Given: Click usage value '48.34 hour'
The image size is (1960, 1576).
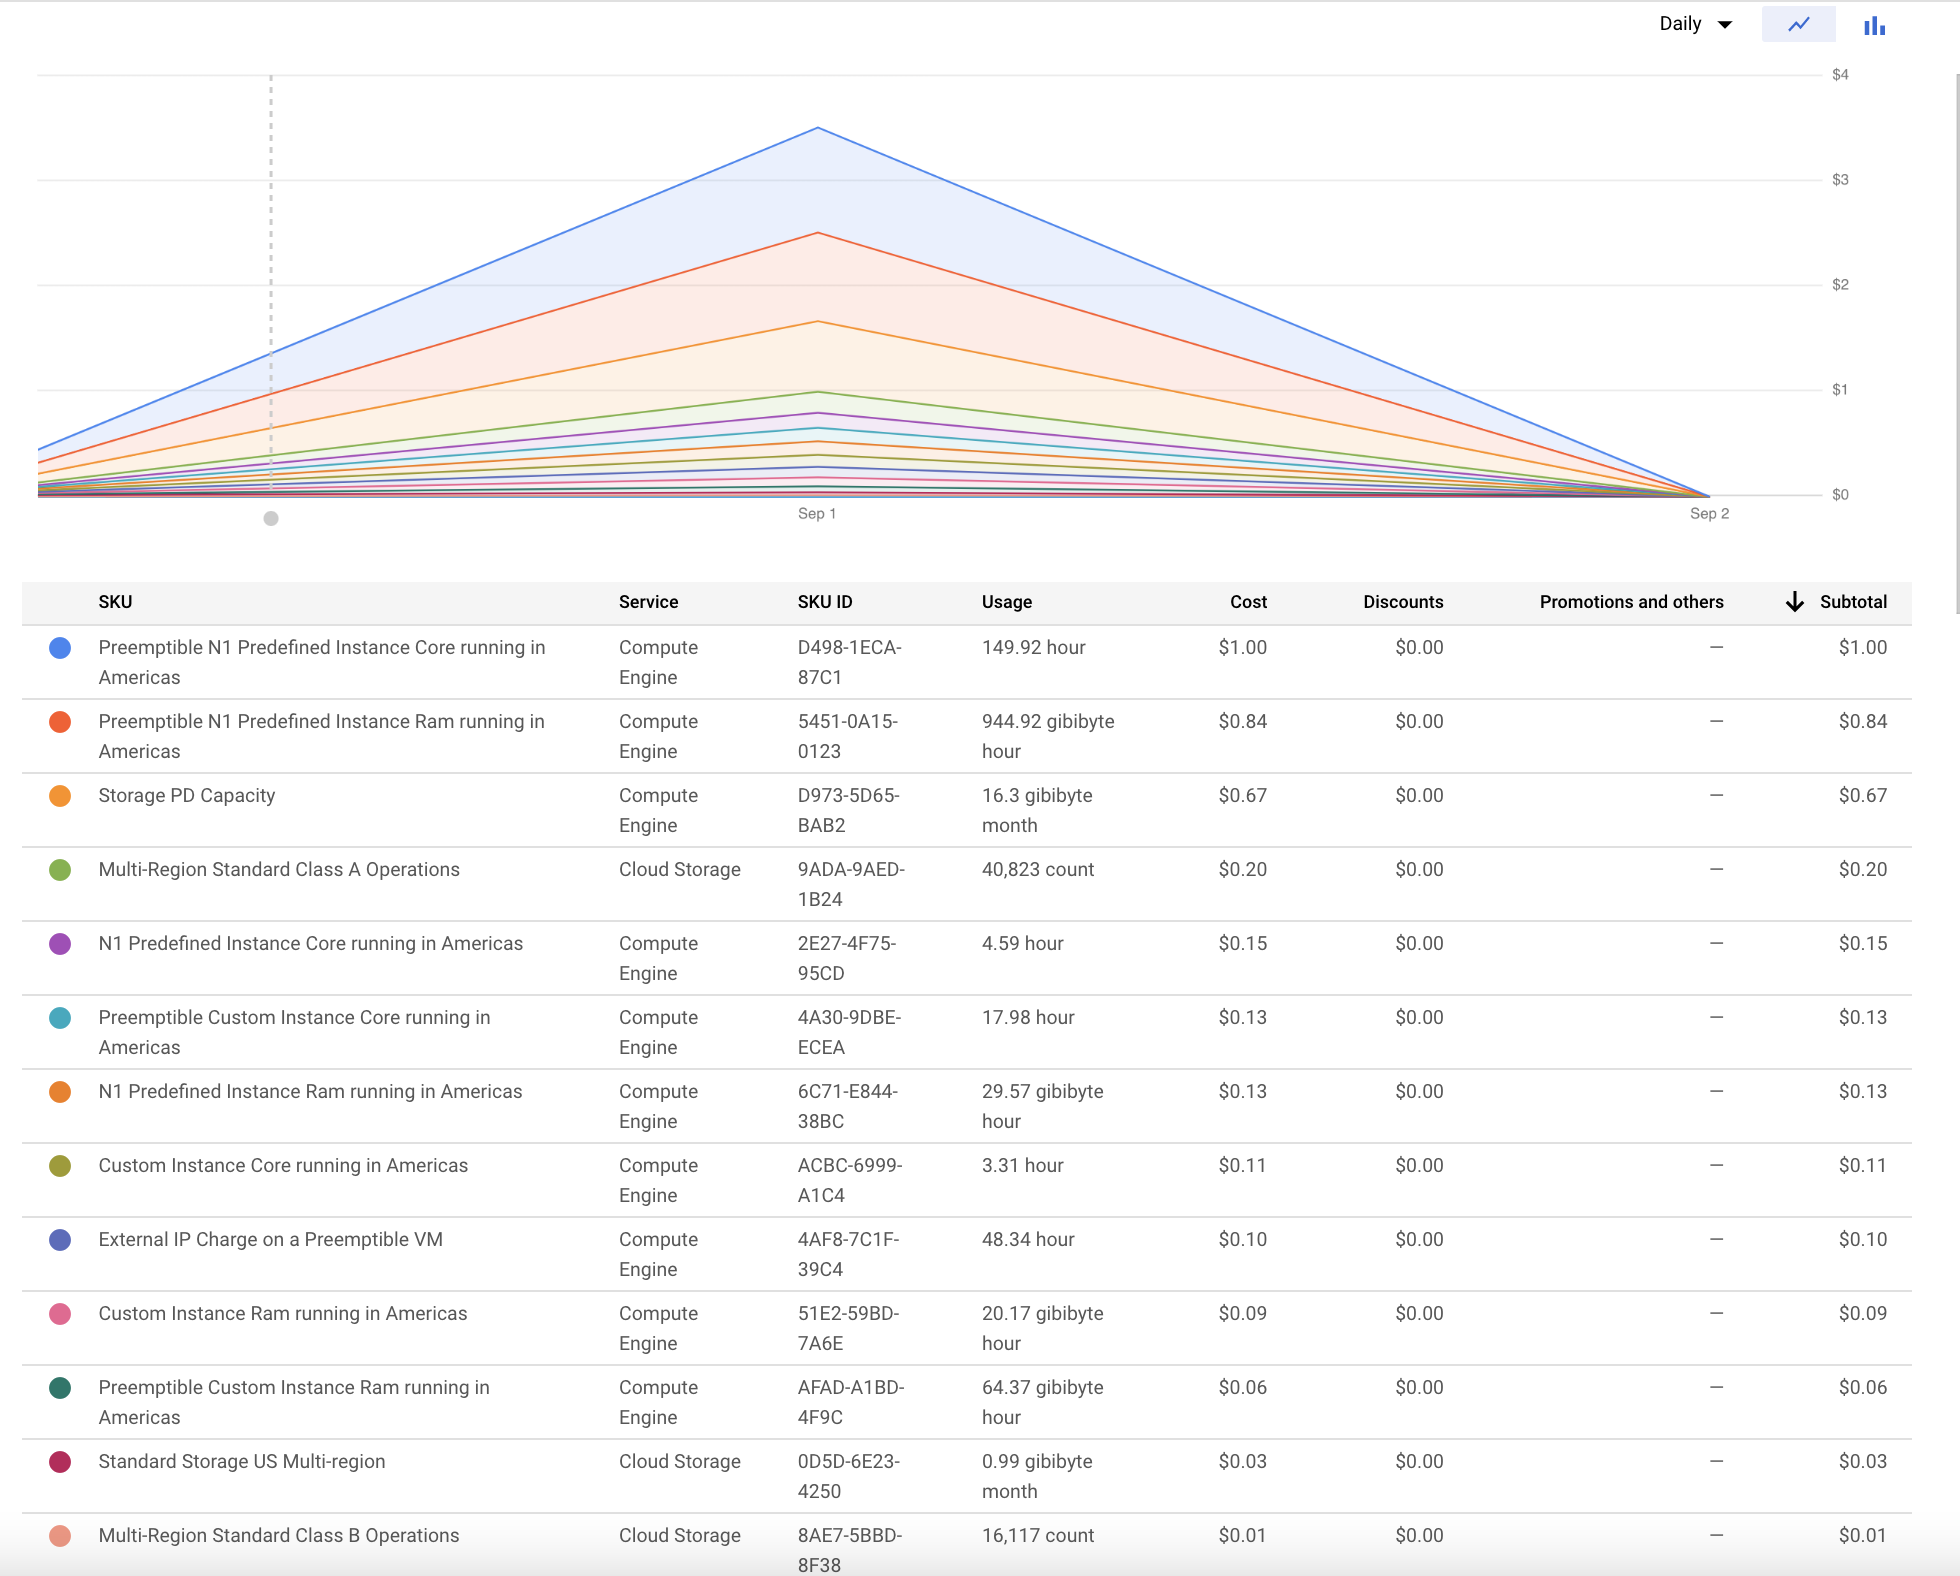Looking at the screenshot, I should (x=1028, y=1240).
